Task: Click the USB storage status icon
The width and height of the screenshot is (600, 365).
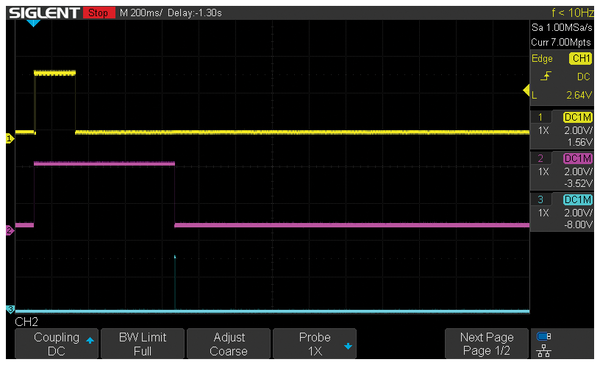Action: click(544, 336)
